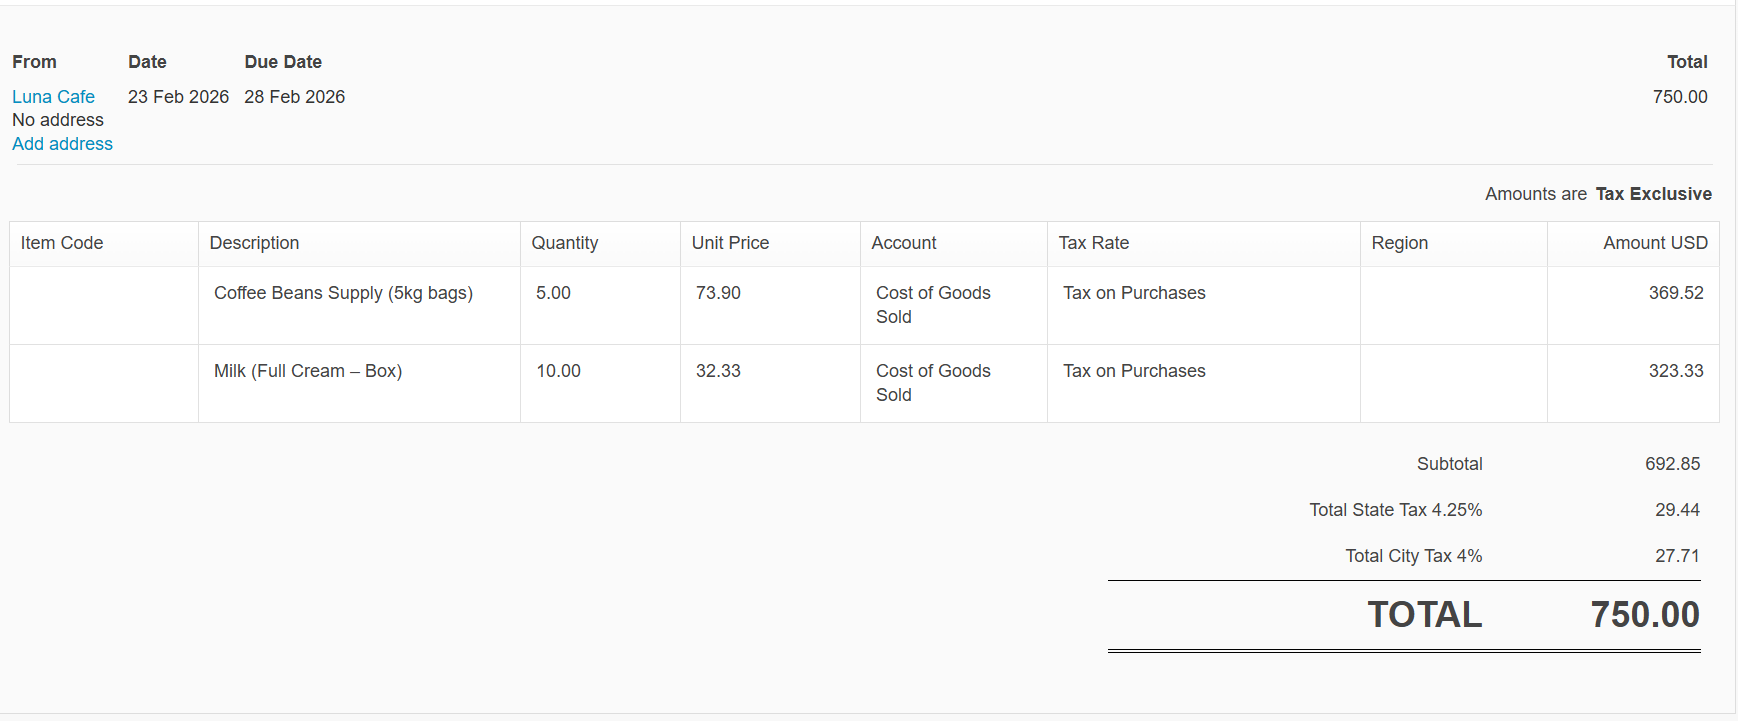Click the bold TOTAL 750.00 figure
1738x721 pixels.
(x=1644, y=615)
